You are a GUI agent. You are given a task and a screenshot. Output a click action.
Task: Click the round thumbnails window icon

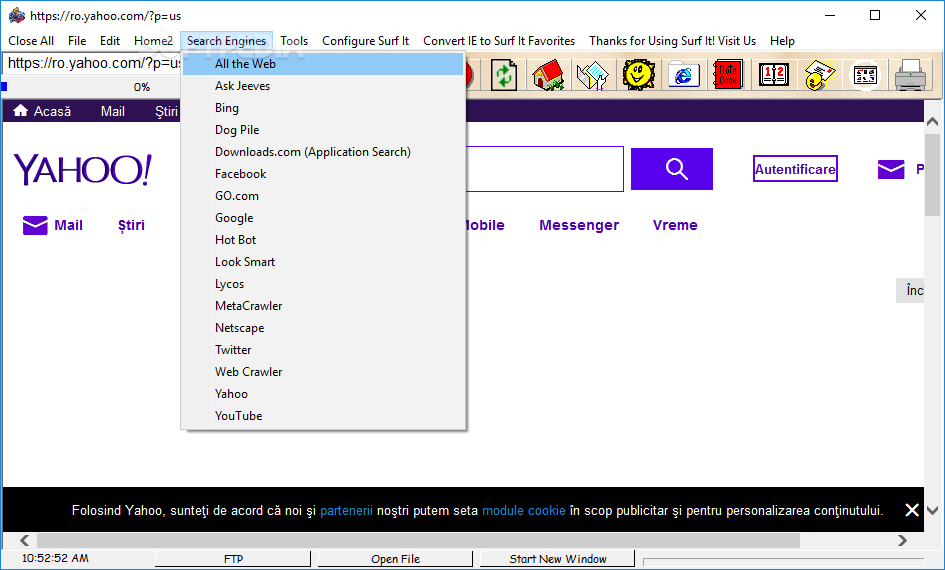[865, 75]
